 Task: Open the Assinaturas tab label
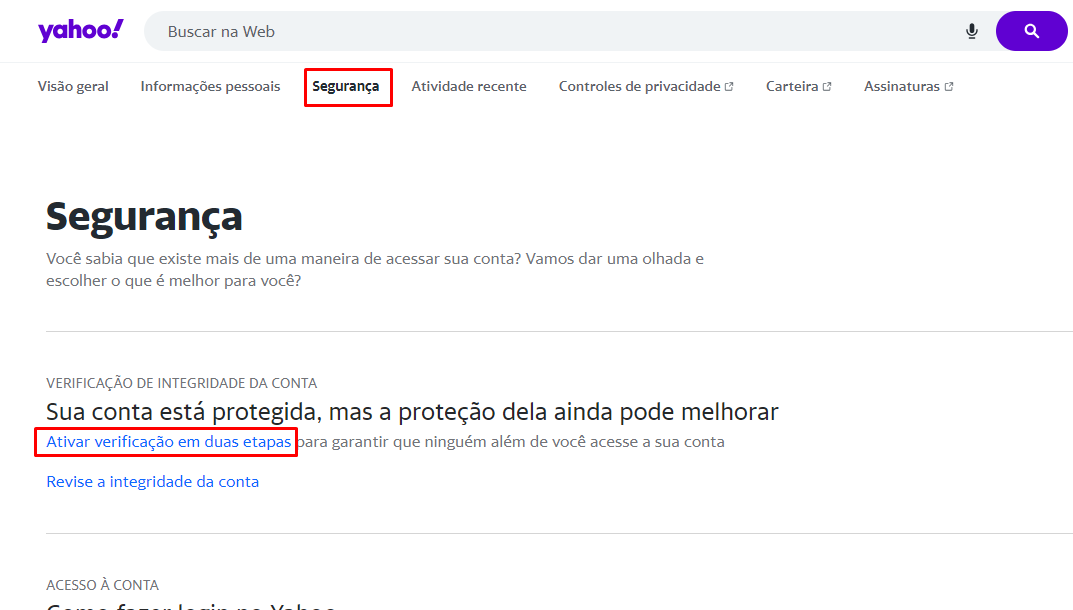point(901,87)
